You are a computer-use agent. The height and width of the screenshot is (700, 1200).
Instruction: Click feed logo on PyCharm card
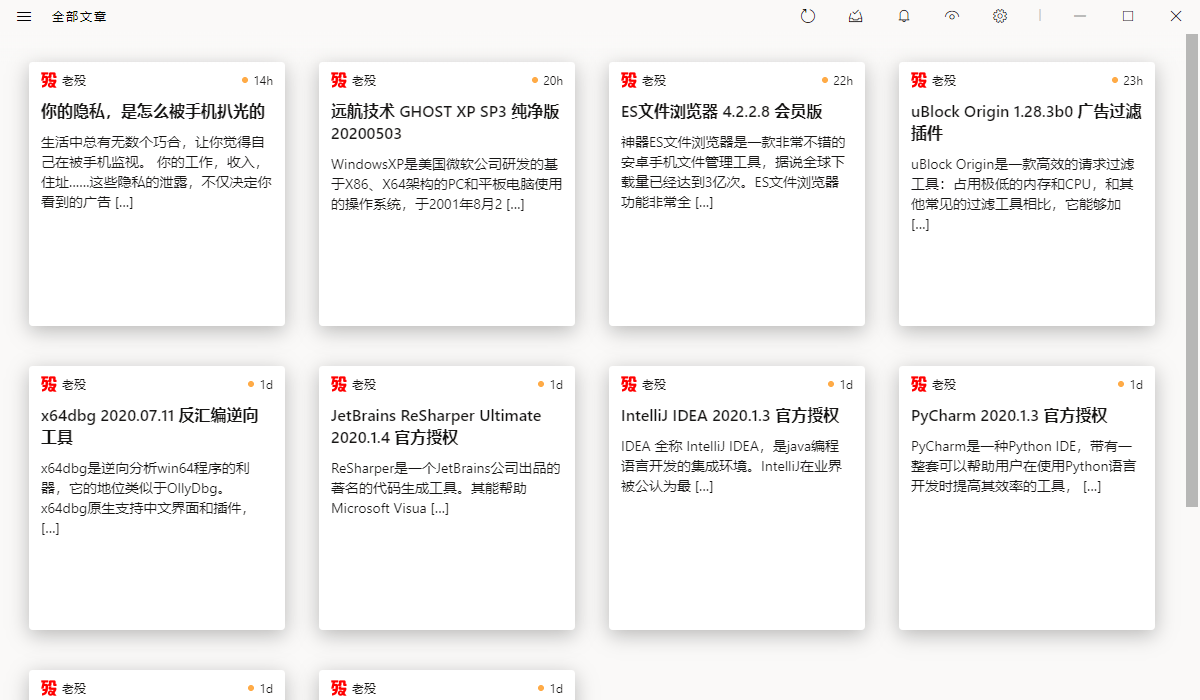pyautogui.click(x=919, y=384)
